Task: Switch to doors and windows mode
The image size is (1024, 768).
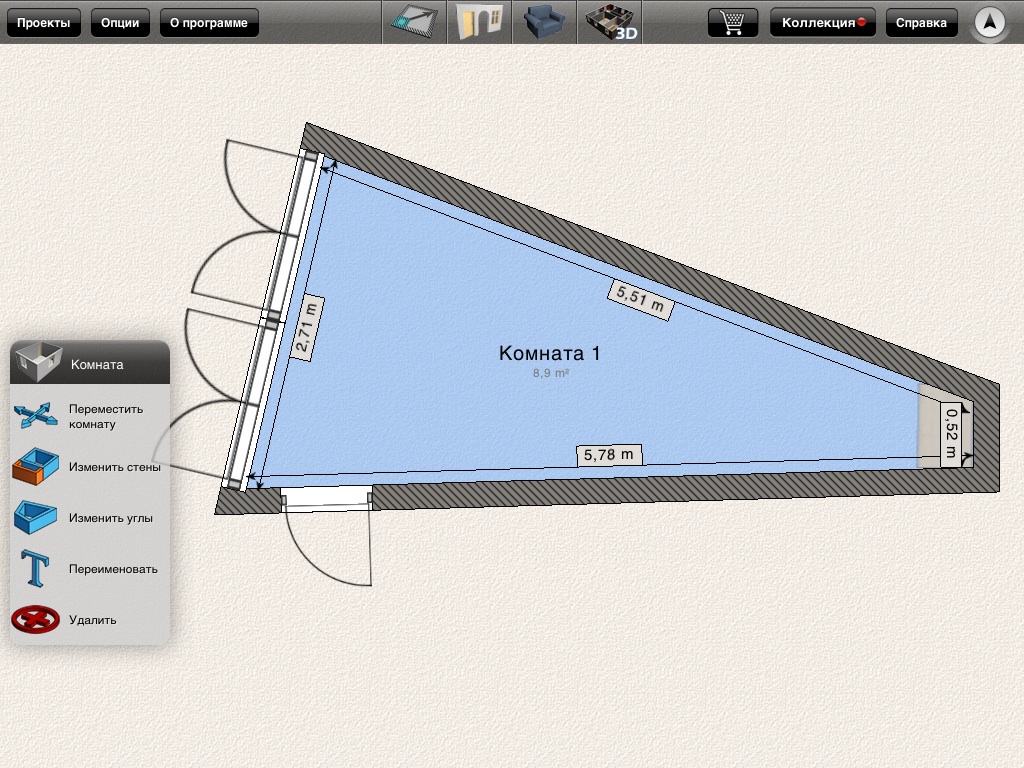Action: [479, 22]
